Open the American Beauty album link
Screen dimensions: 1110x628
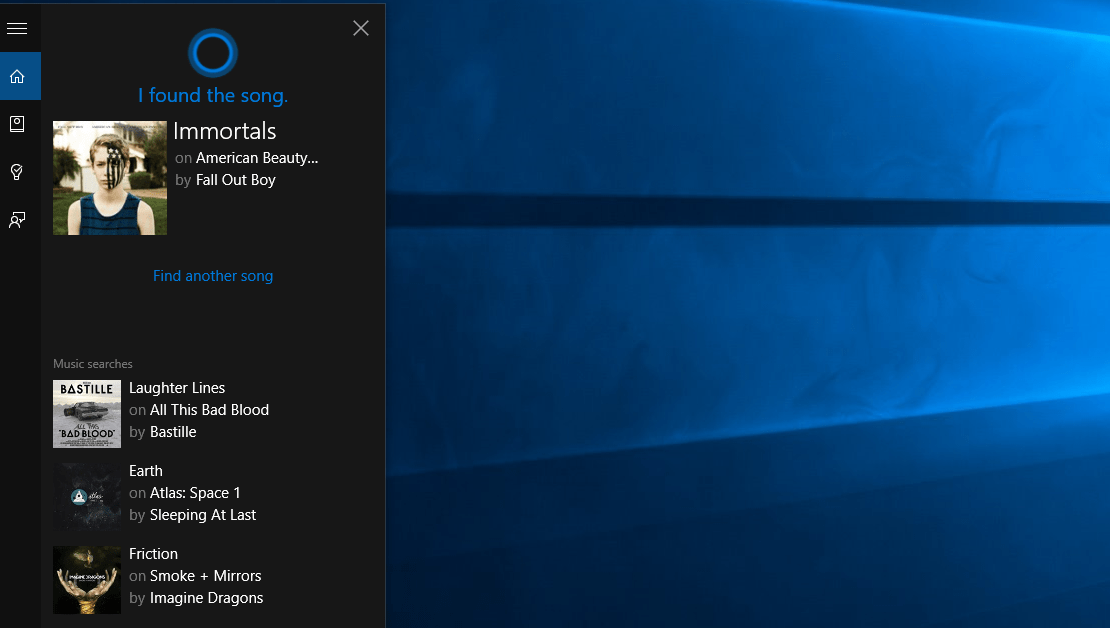point(257,158)
